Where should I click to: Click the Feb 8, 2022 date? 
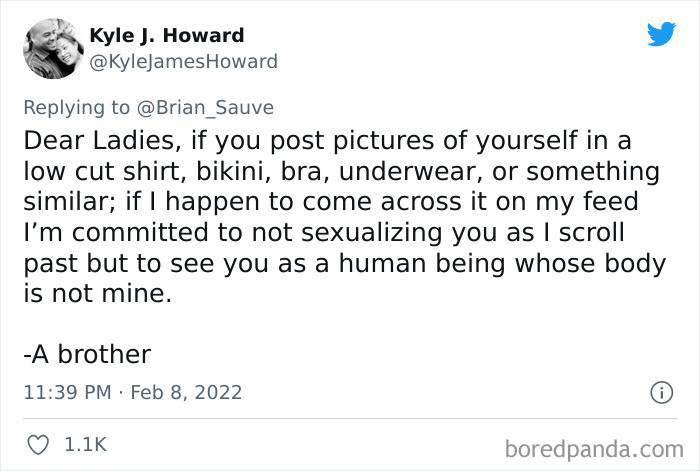point(184,392)
